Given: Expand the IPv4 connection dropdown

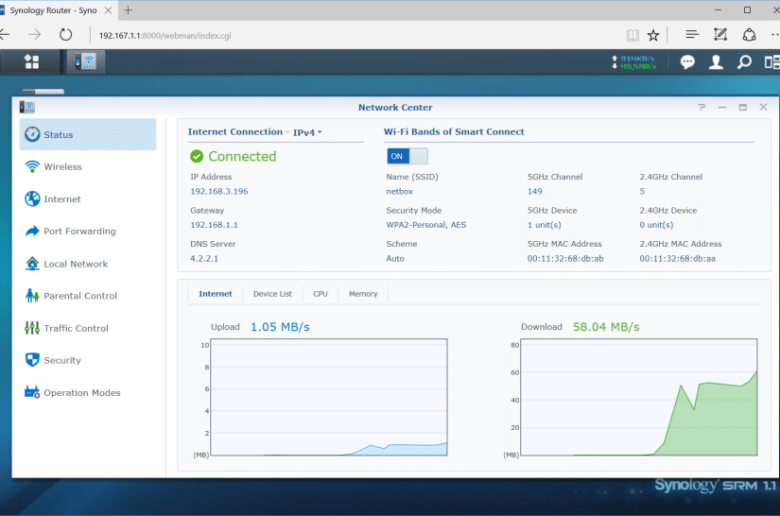Looking at the screenshot, I should pyautogui.click(x=307, y=132).
